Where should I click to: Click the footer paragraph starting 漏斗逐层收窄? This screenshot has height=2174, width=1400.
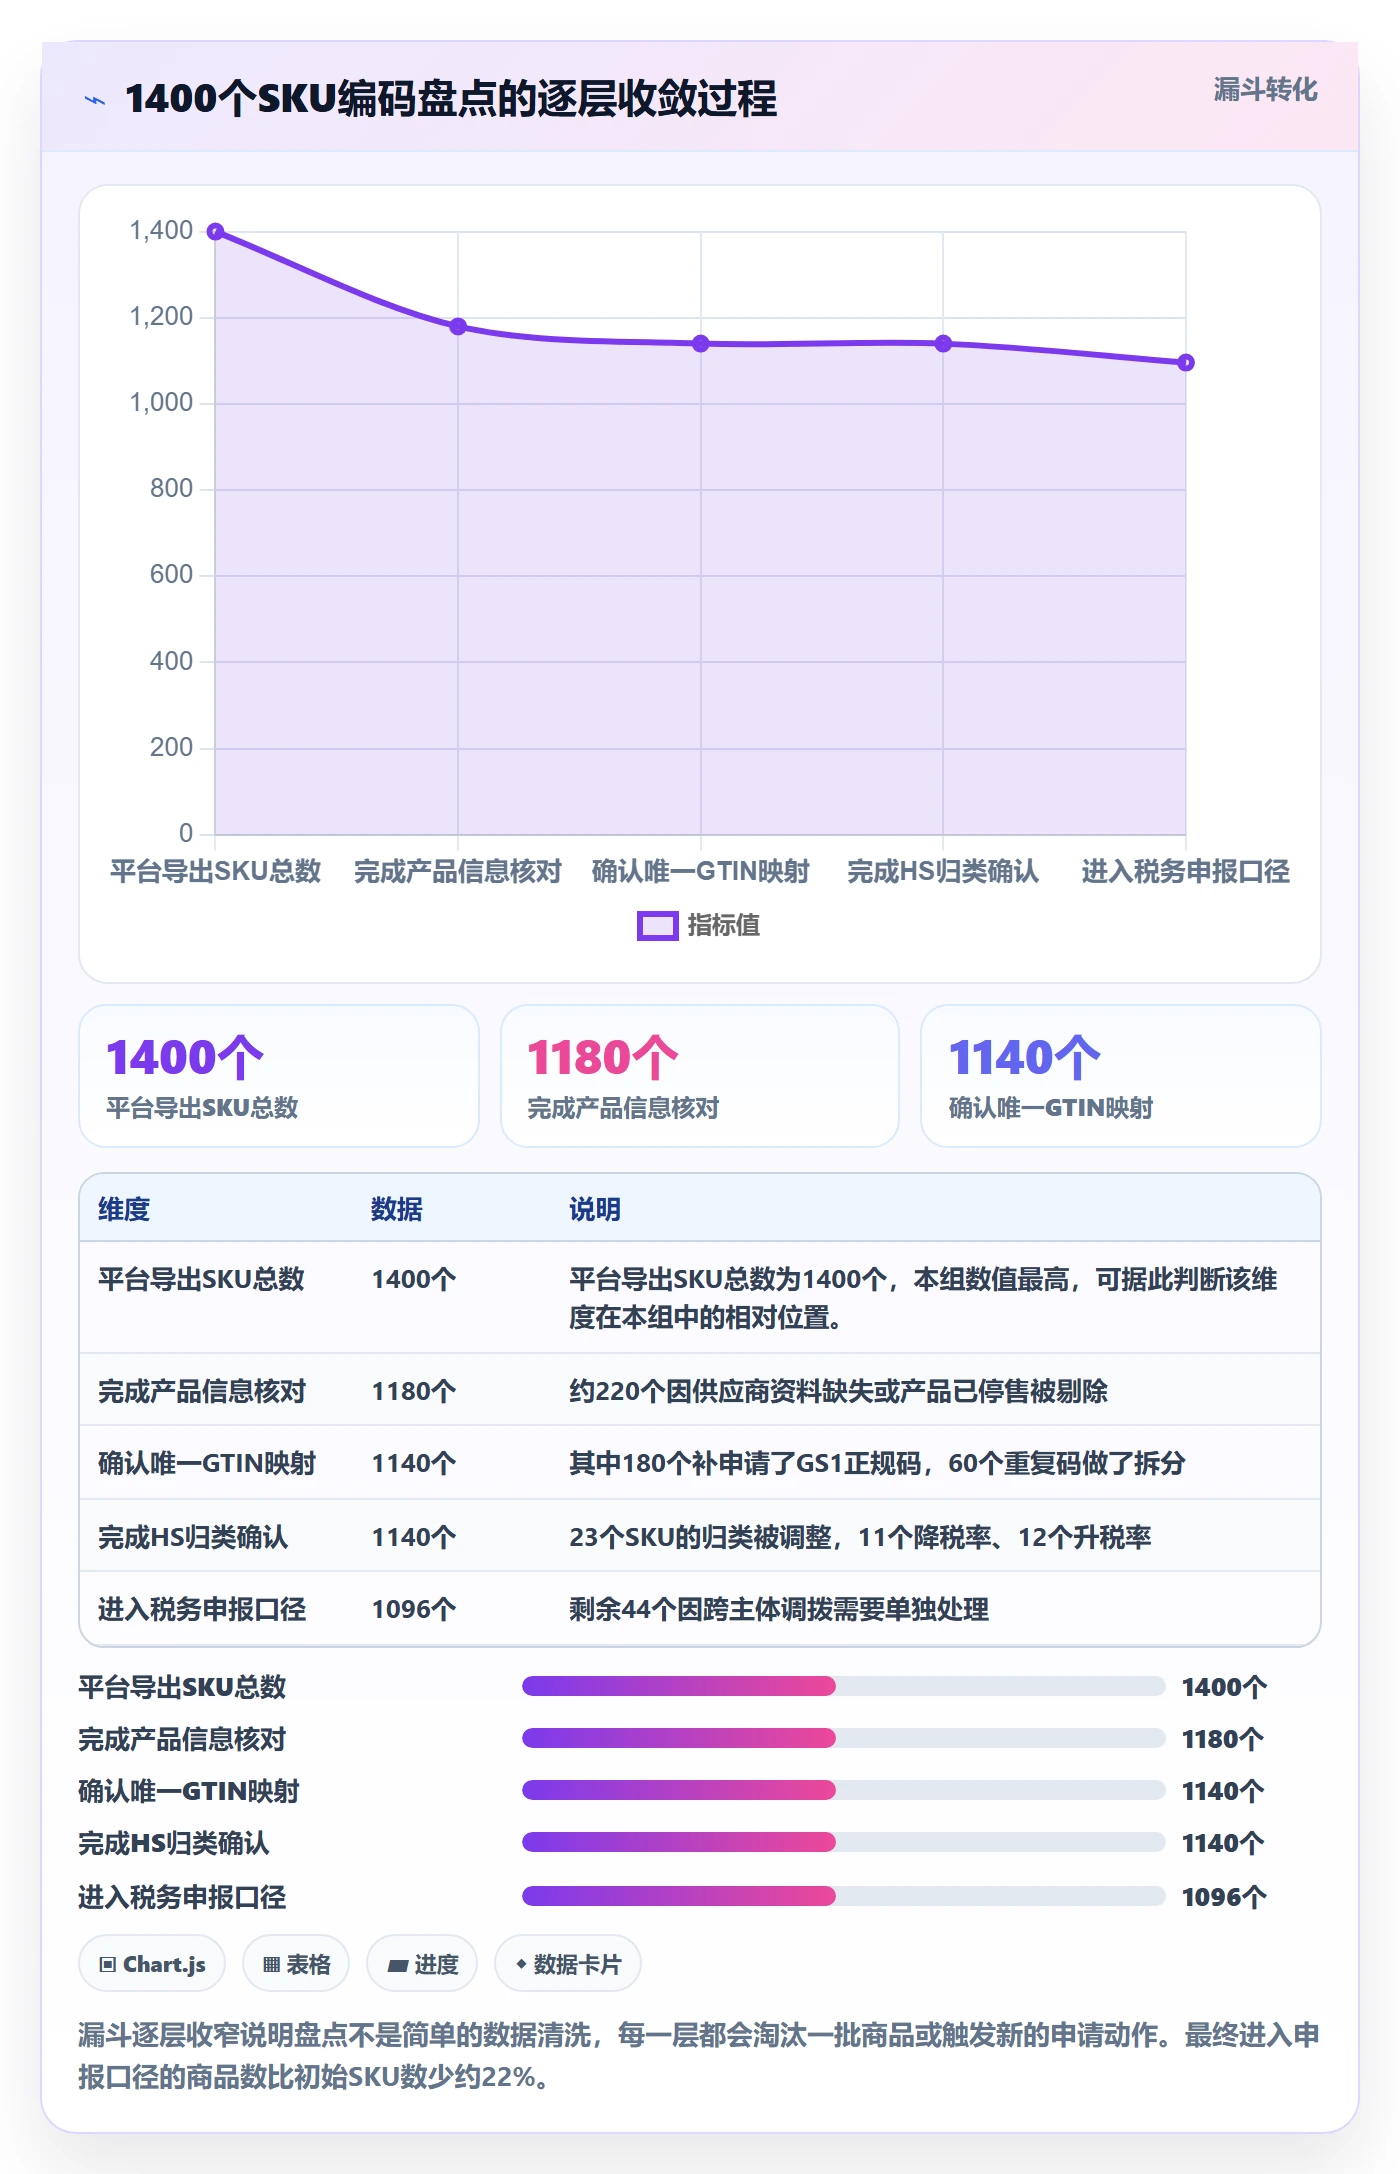tap(699, 2055)
